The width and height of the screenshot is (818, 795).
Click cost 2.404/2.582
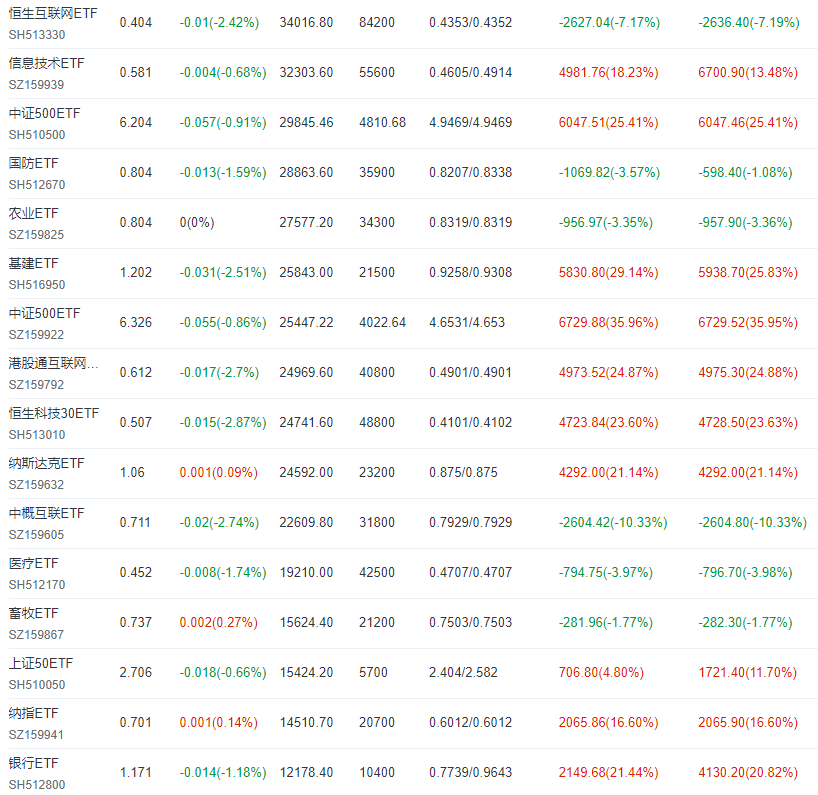coord(463,674)
